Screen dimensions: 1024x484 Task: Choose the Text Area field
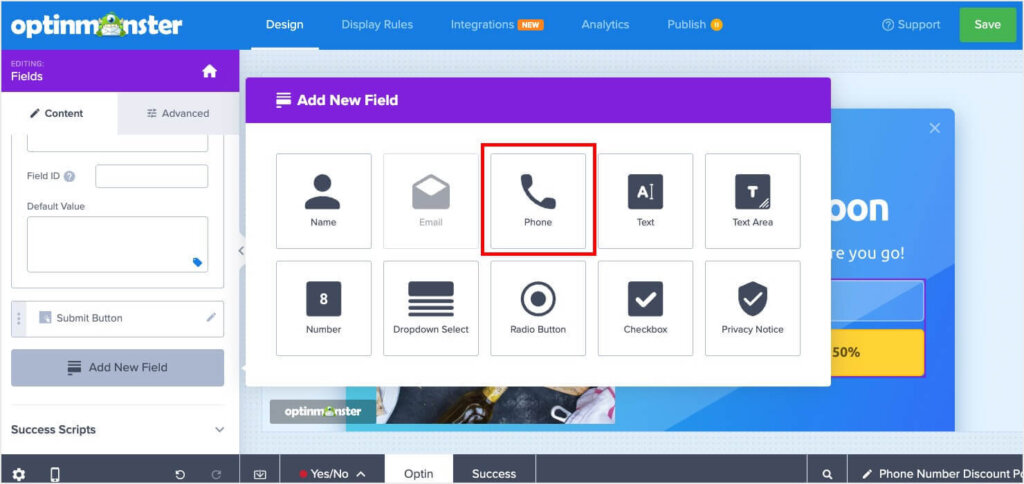[752, 201]
